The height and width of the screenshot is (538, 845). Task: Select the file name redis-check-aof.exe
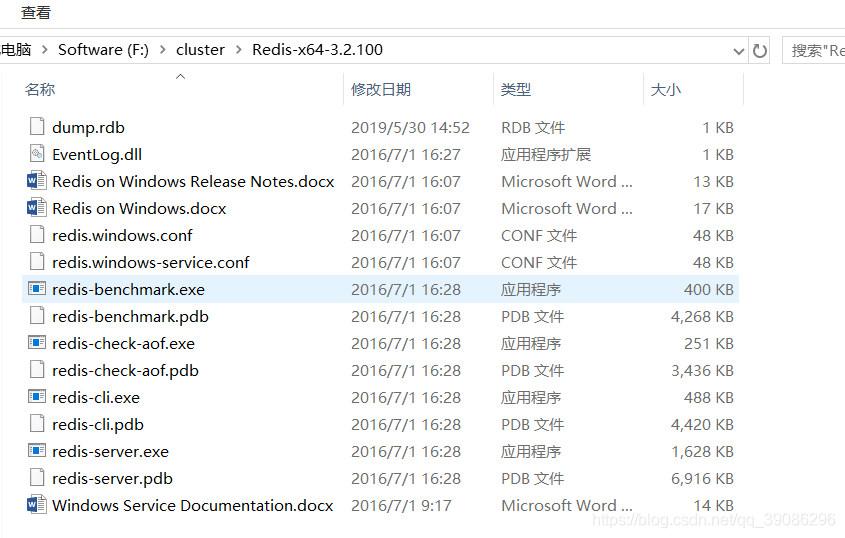(123, 343)
